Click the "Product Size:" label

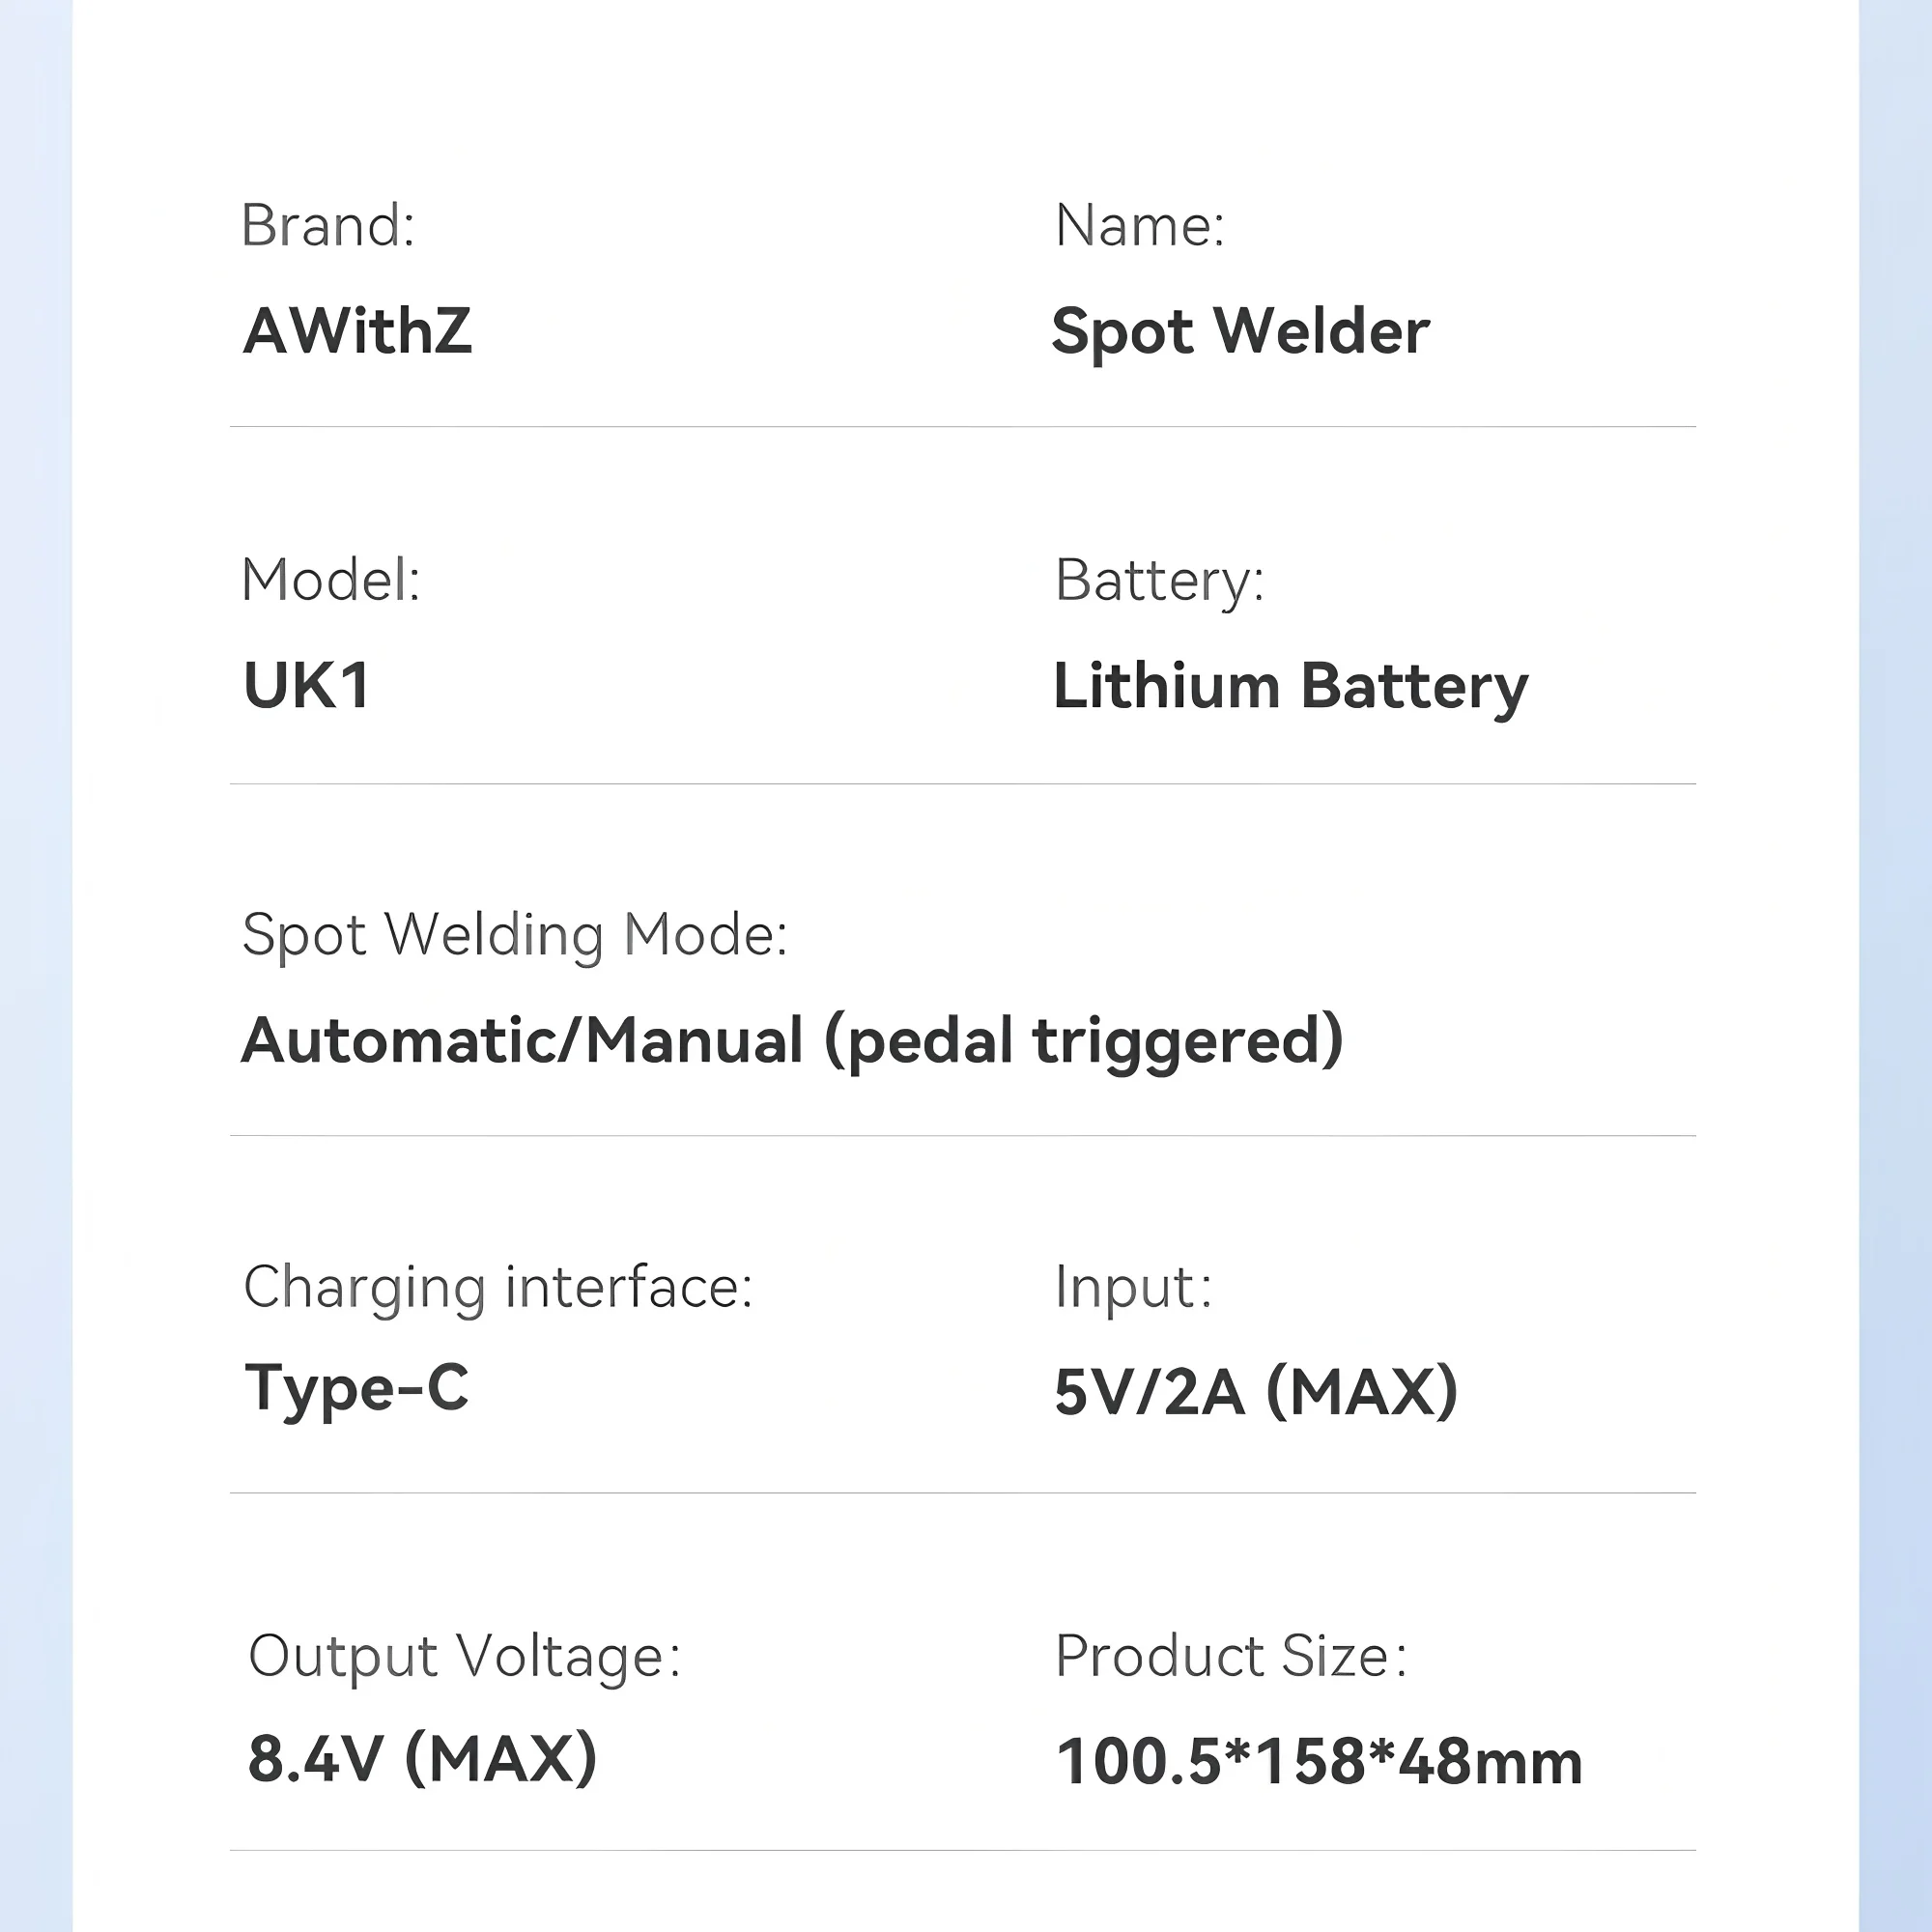point(1231,1657)
